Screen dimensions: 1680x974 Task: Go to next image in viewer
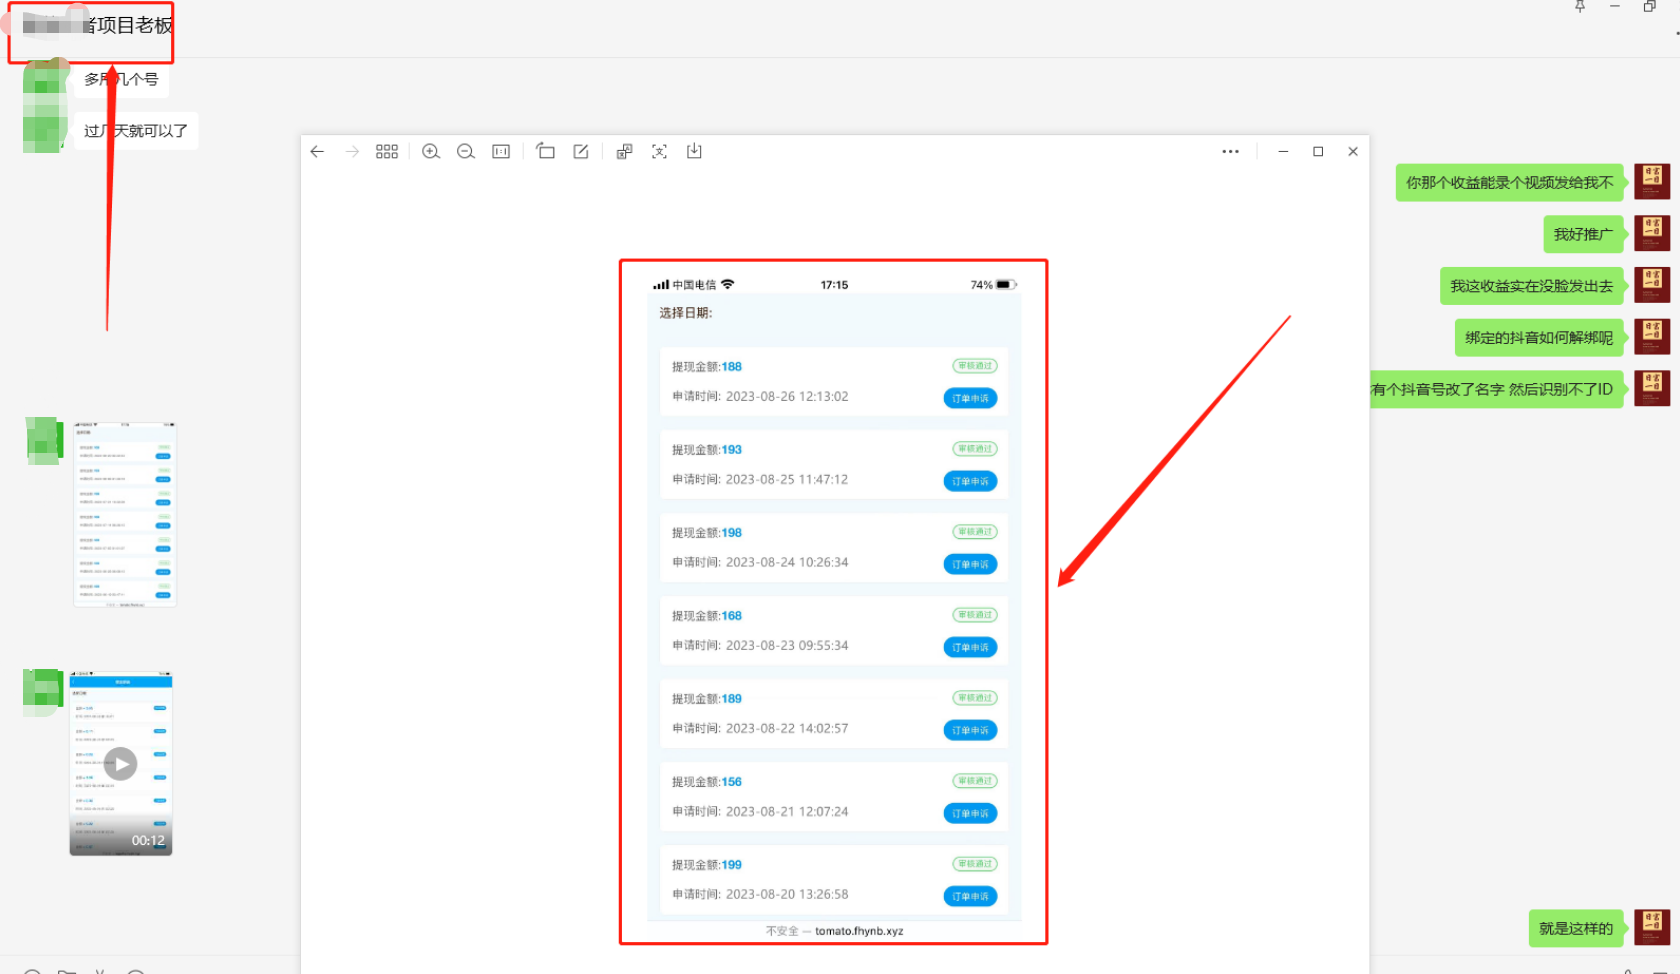coord(352,152)
